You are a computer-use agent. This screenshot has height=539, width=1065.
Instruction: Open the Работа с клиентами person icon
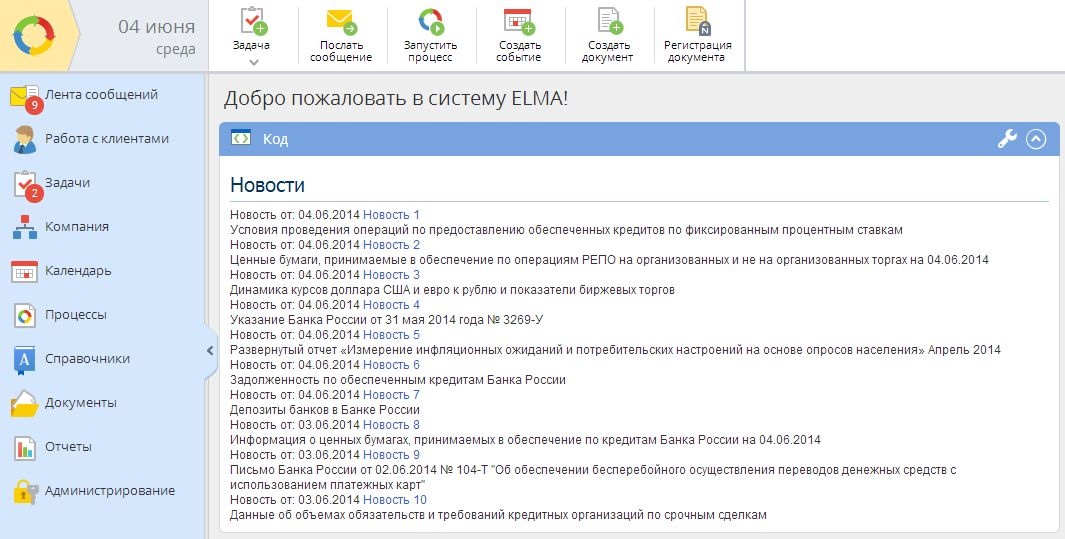pyautogui.click(x=25, y=139)
